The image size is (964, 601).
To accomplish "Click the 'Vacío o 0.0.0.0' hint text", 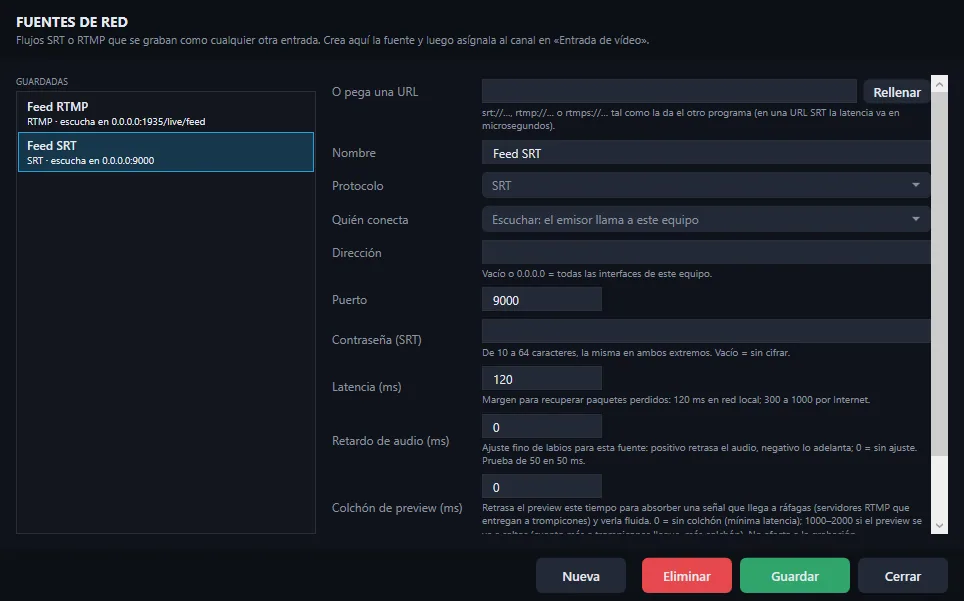I will tap(597, 273).
